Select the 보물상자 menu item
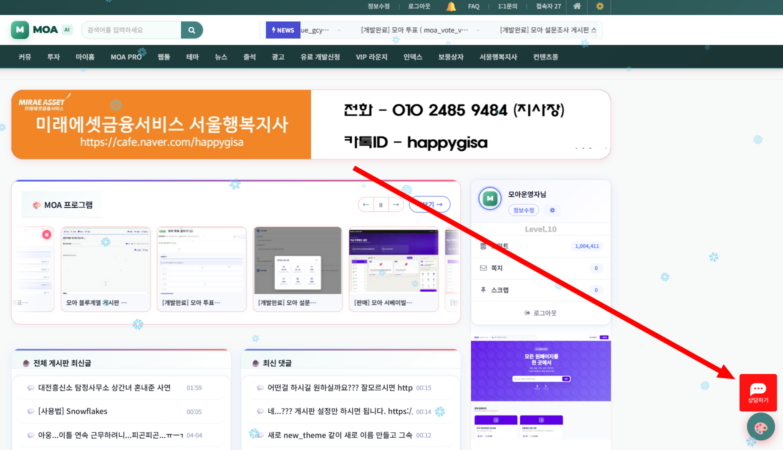 click(451, 57)
